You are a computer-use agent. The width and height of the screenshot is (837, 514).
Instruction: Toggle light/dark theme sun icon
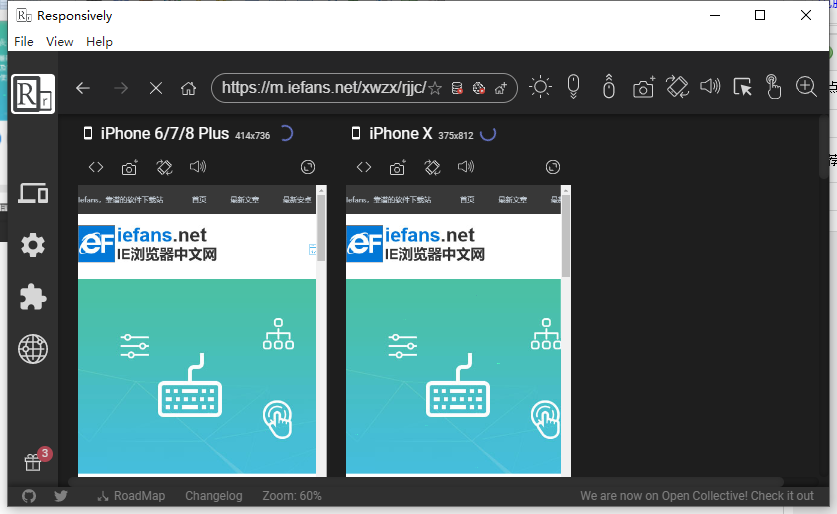pyautogui.click(x=540, y=86)
